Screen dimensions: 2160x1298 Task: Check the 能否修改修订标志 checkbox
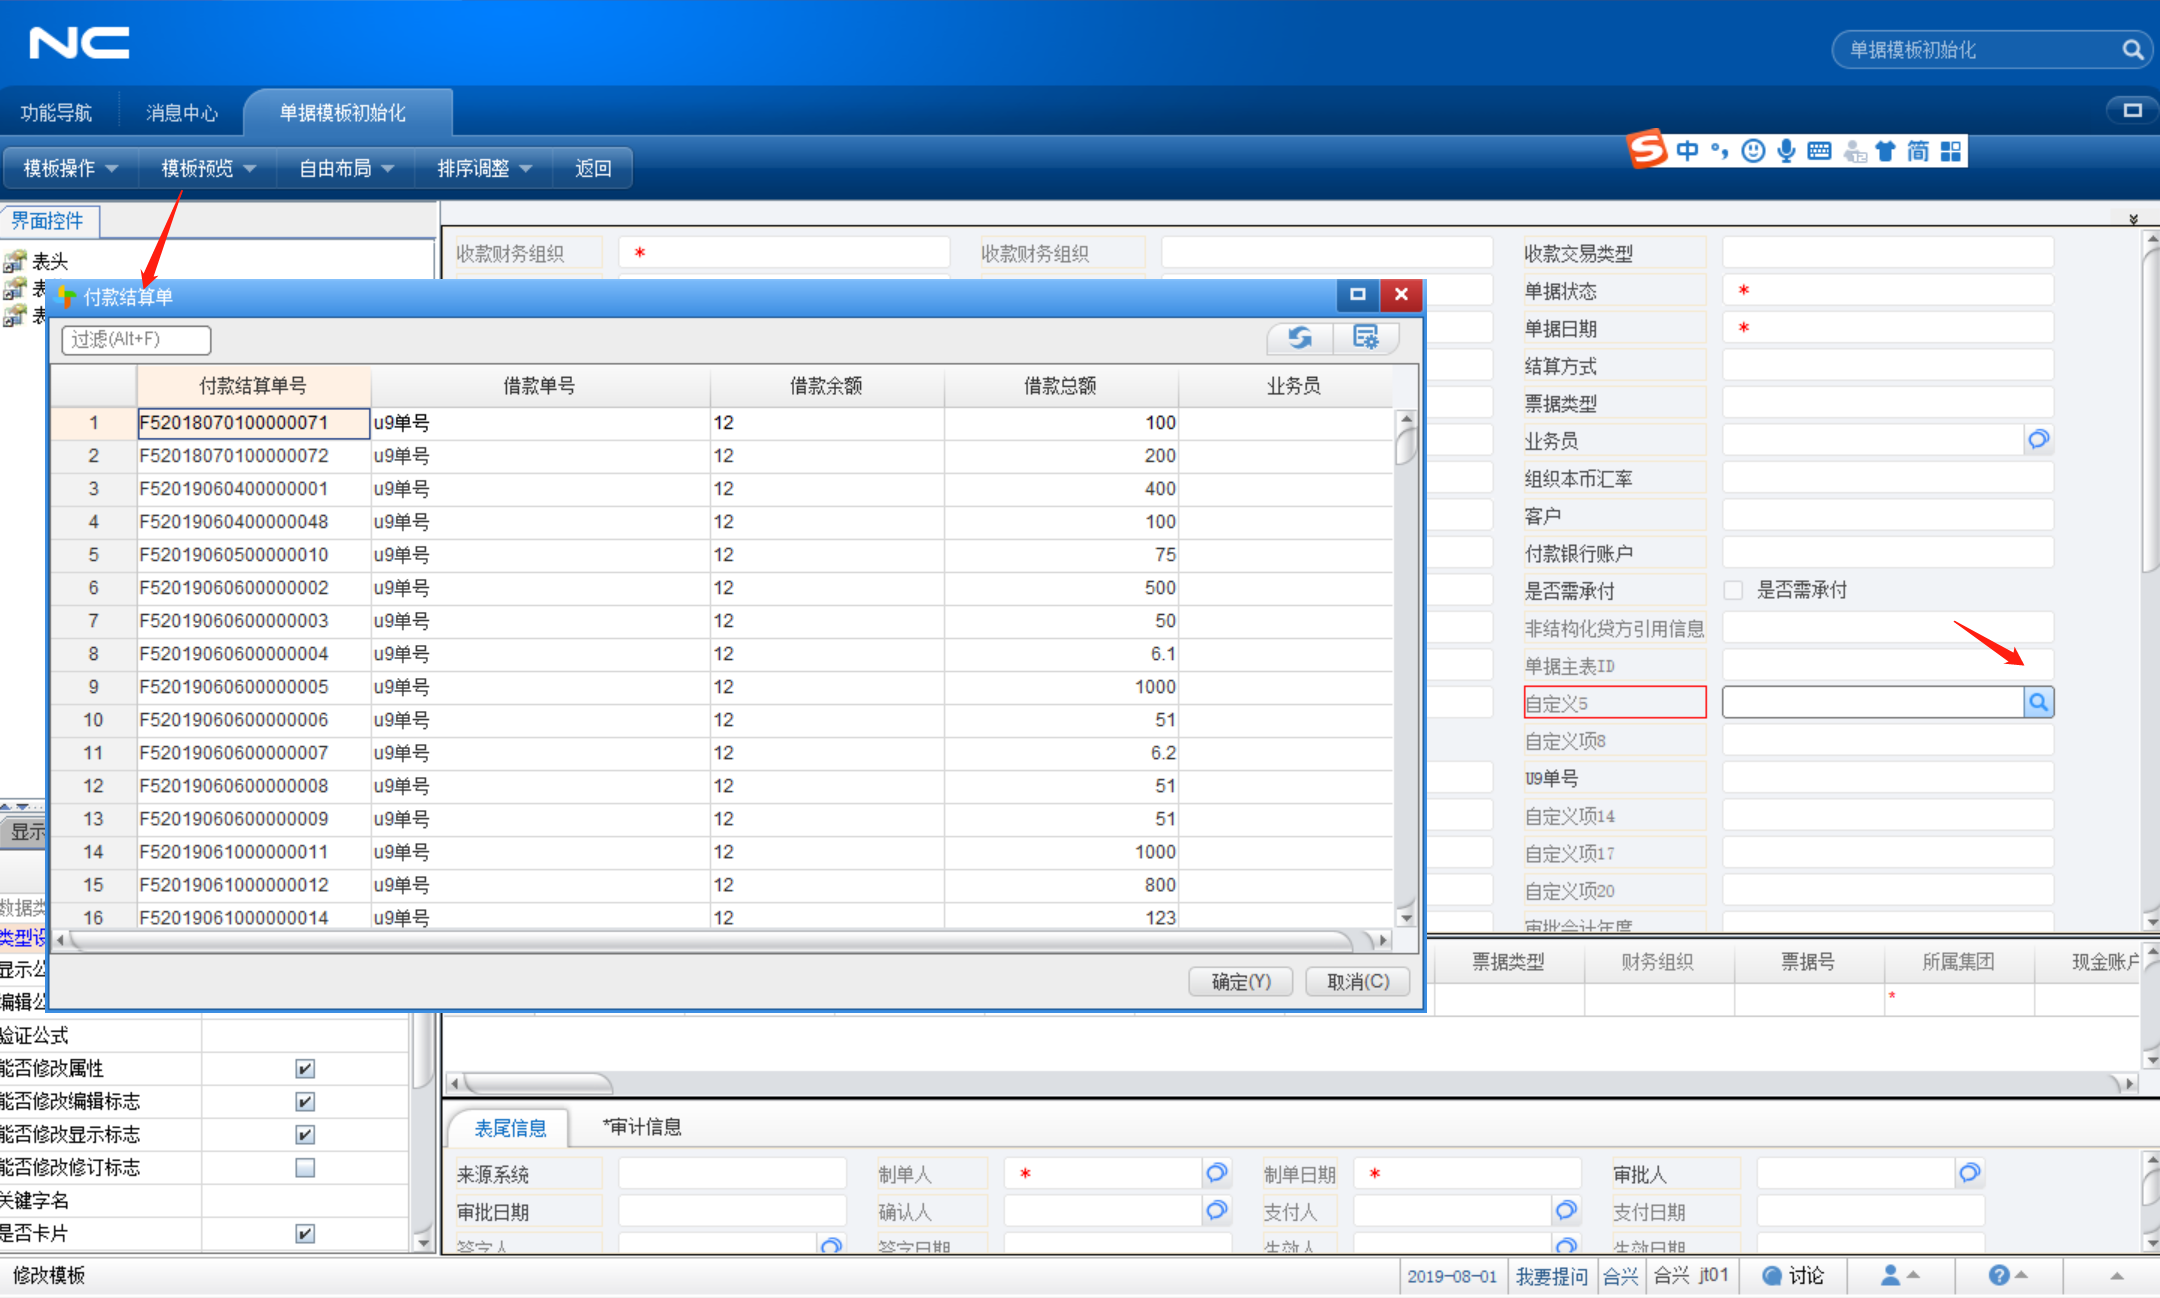(303, 1167)
